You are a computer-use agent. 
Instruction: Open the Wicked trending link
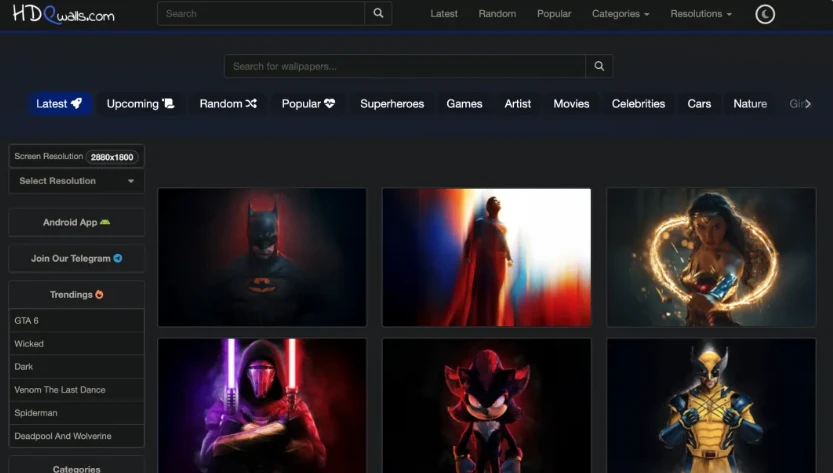[x=76, y=343]
